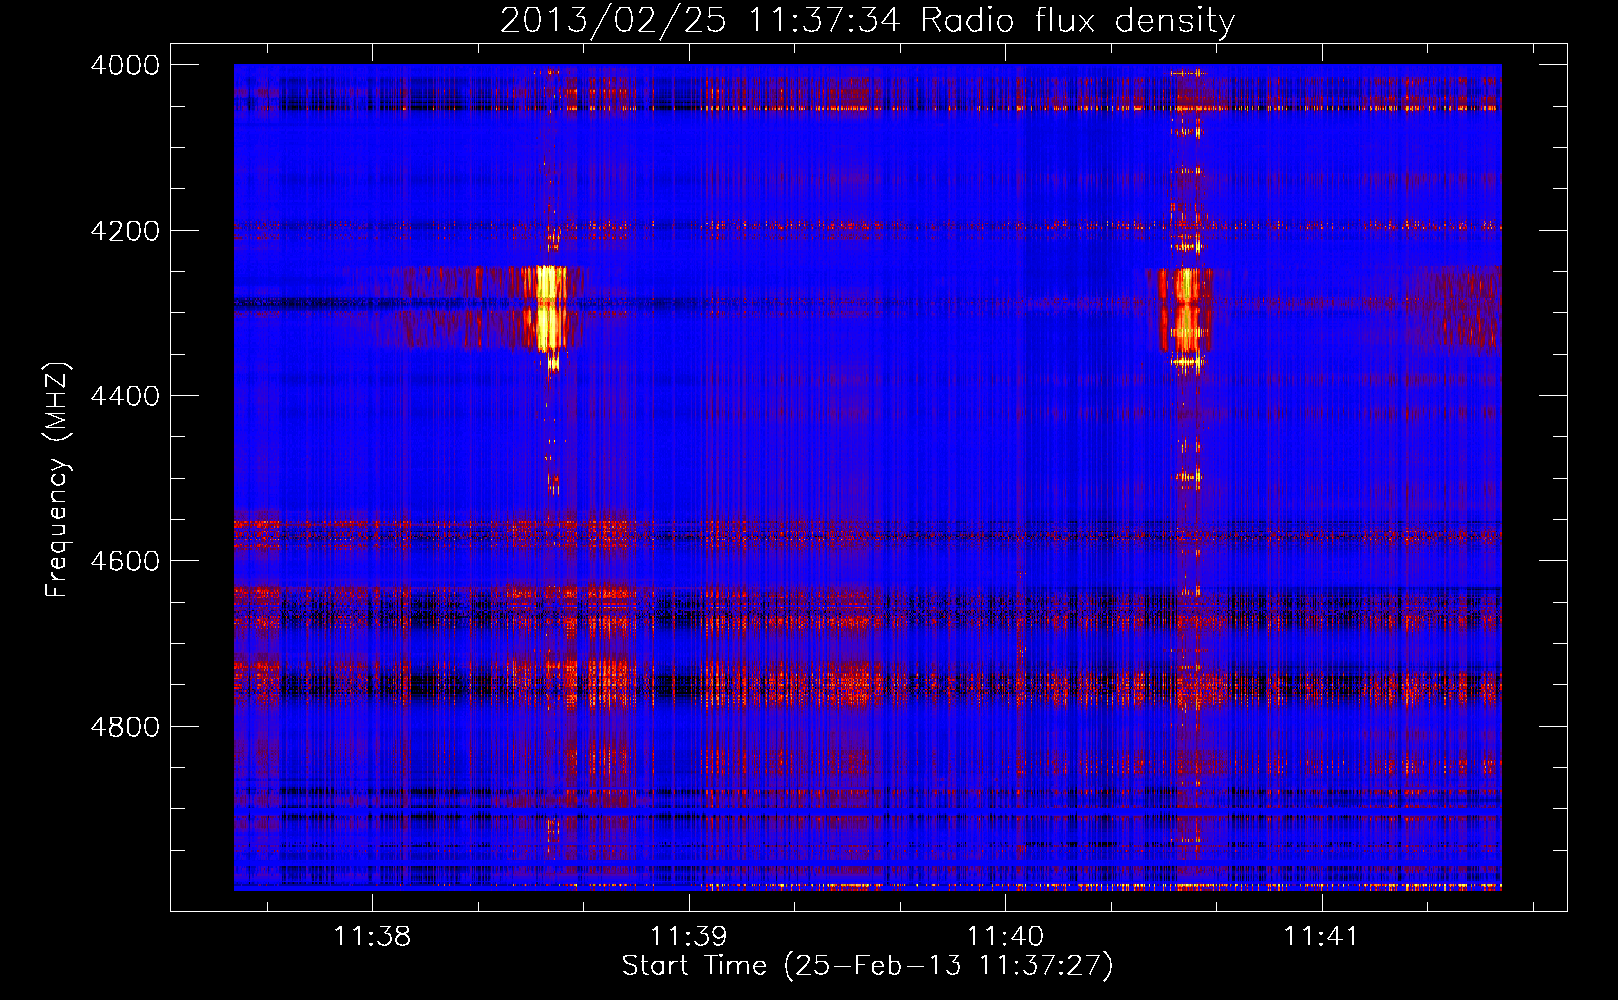The image size is (1618, 1000).
Task: Click the 11:40 time tick label
Action: click(x=1005, y=936)
